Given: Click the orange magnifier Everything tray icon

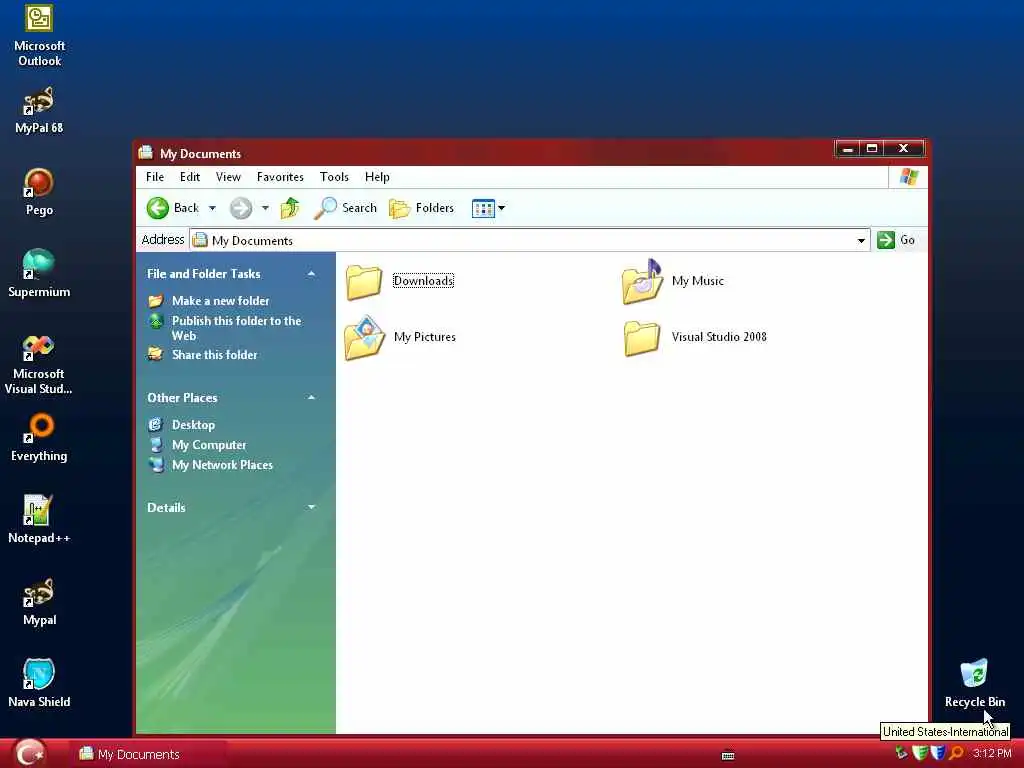Looking at the screenshot, I should pos(957,754).
